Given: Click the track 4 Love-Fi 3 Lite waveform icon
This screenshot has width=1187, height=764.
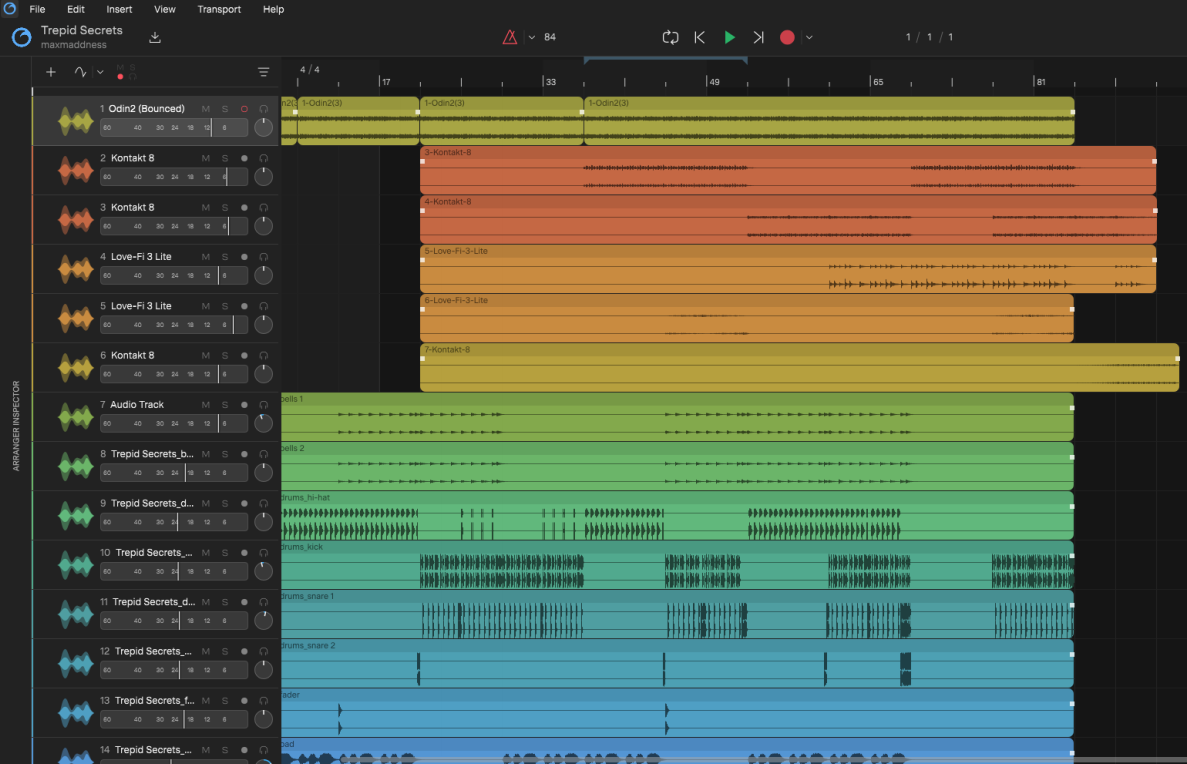Looking at the screenshot, I should (x=76, y=269).
